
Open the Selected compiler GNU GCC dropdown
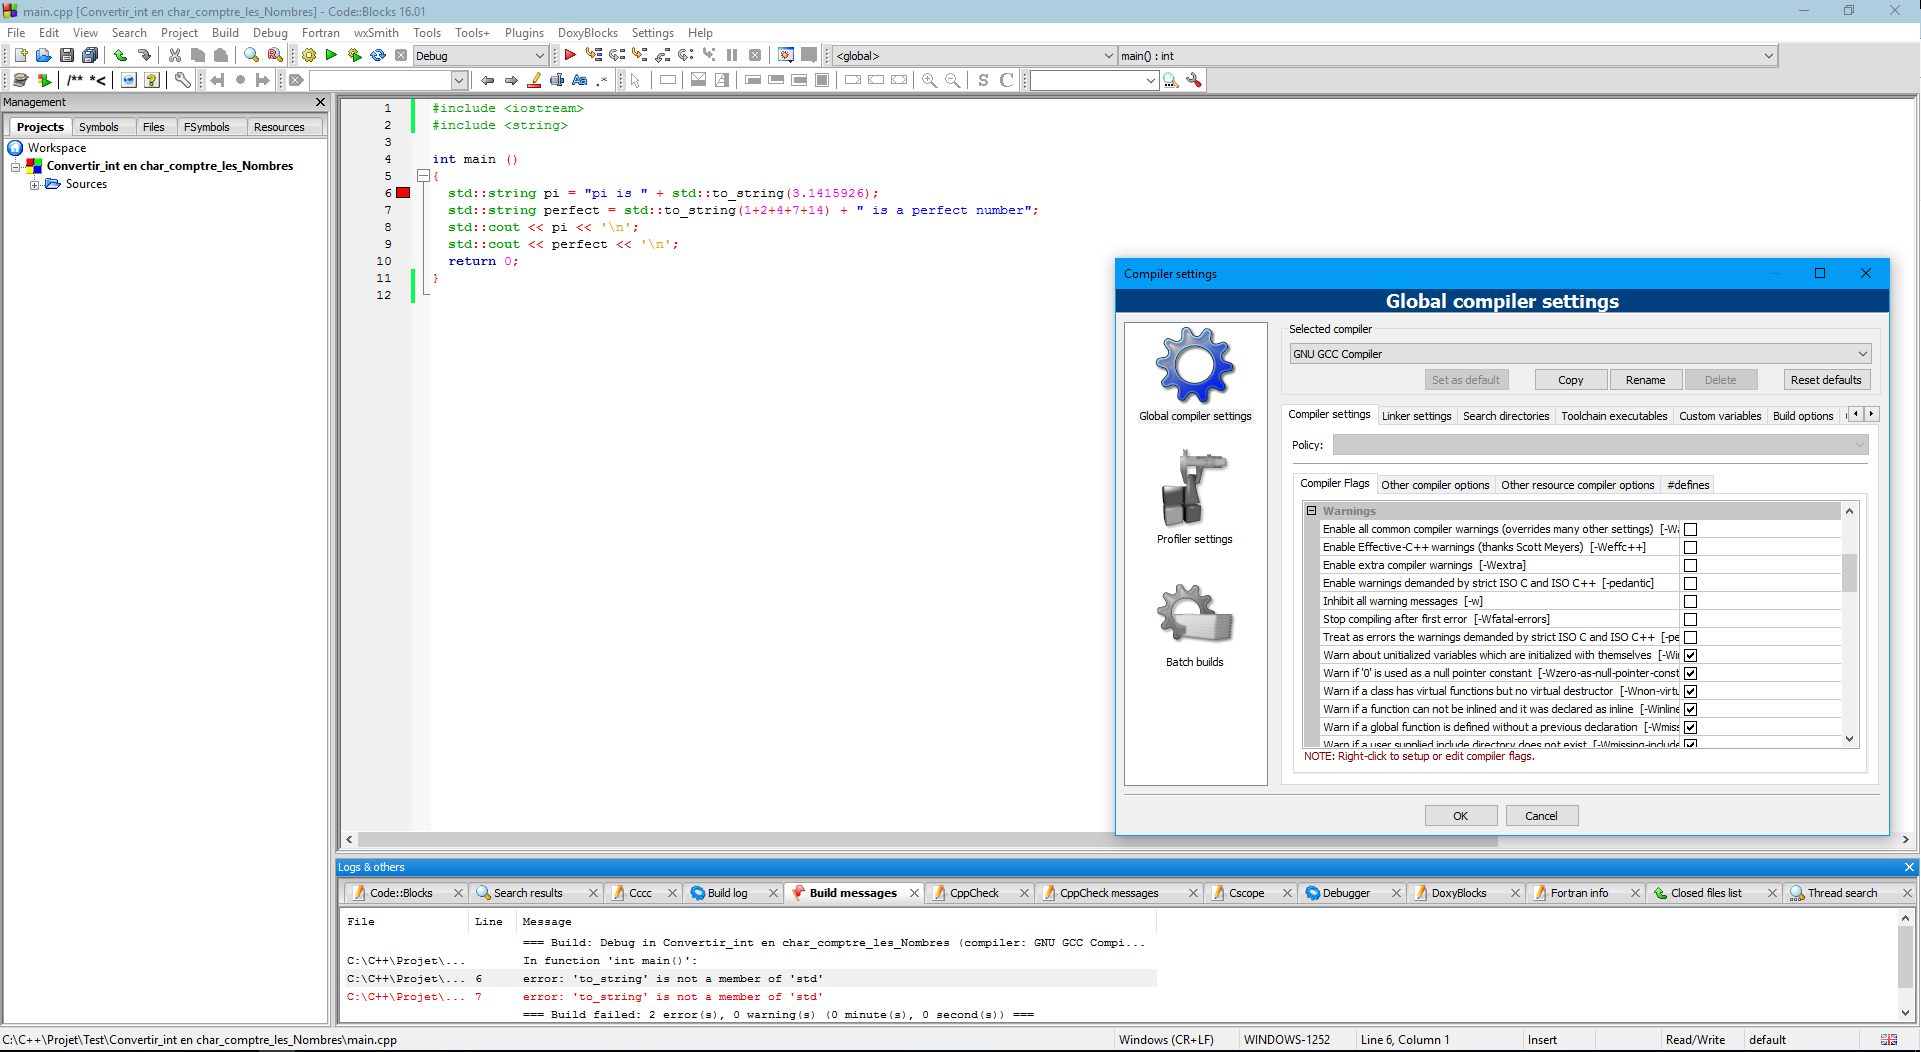[x=1579, y=354]
